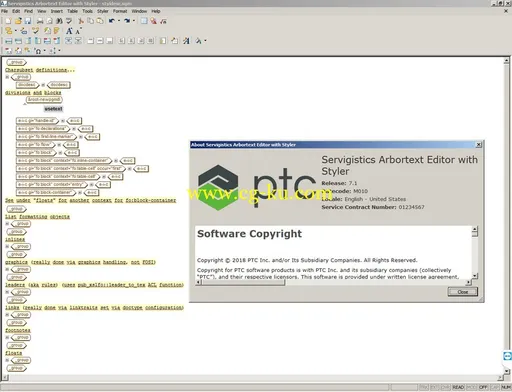Open the paint bucket dropdown arrow
Image resolution: width=512 pixels, height=392 pixels.
tap(205, 41)
